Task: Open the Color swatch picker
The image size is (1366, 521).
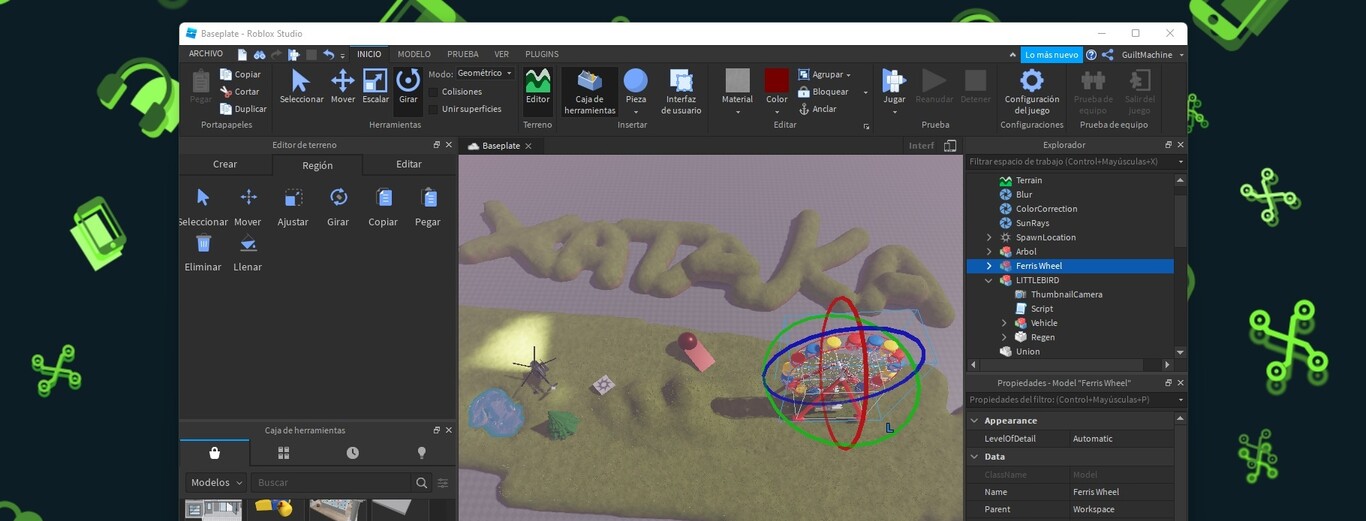Action: click(x=777, y=86)
